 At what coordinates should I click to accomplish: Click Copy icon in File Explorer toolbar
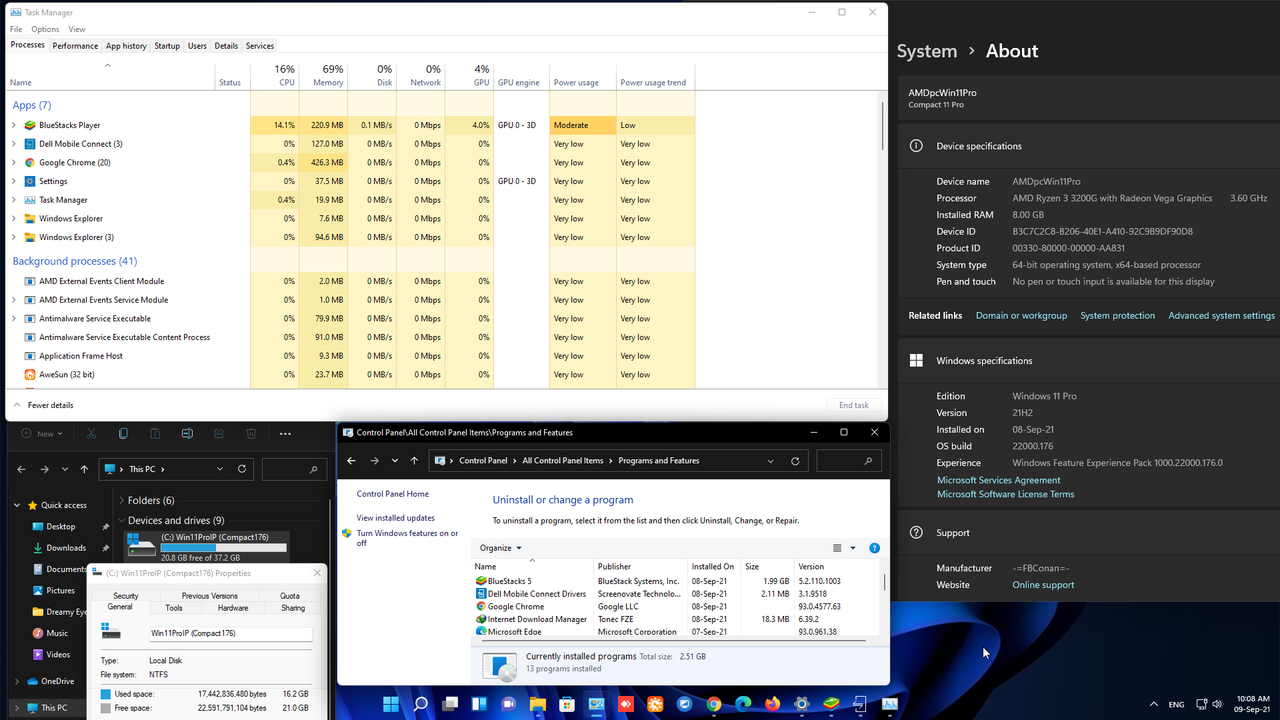click(123, 434)
